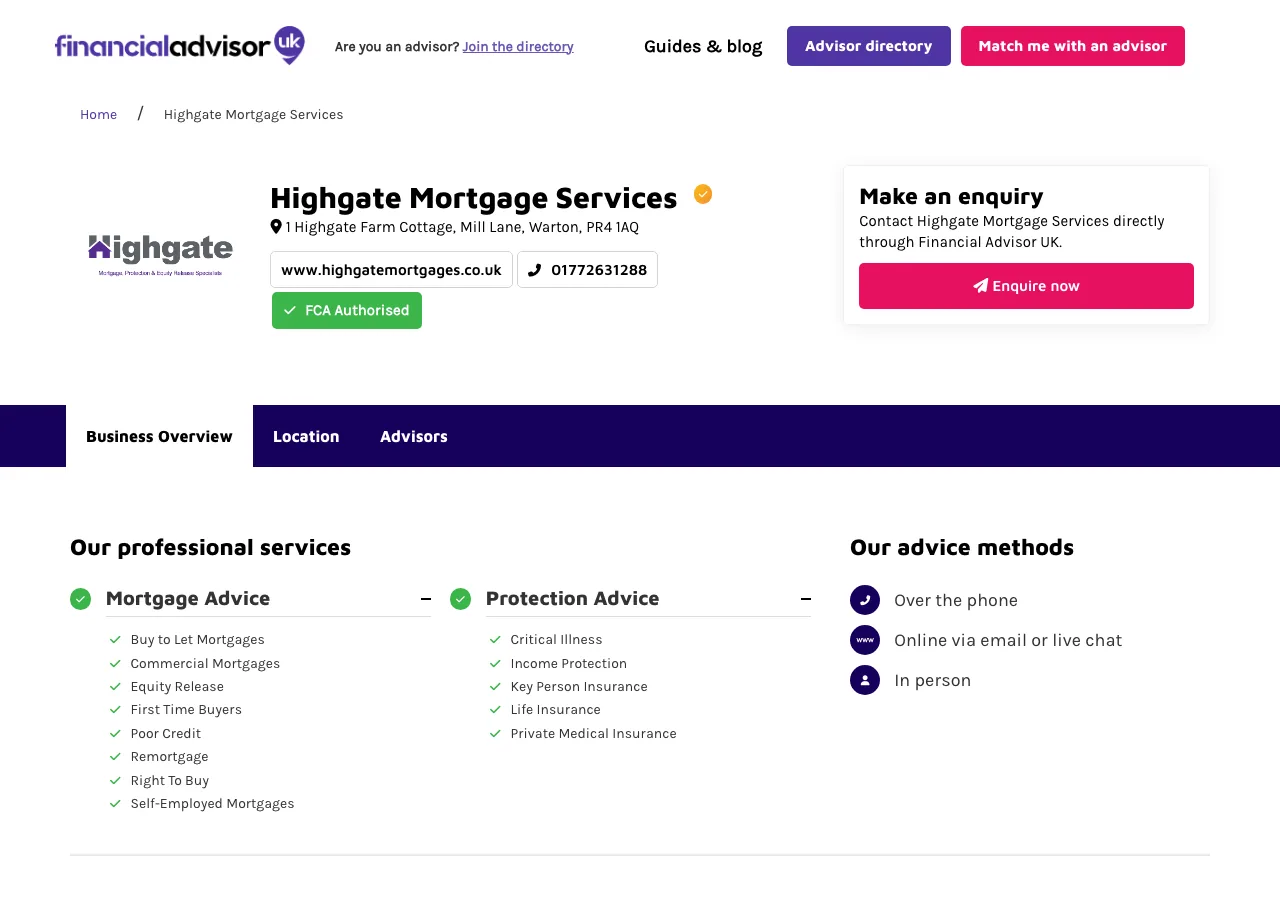
Task: Click the phone icon next to Over the phone
Action: click(x=864, y=600)
